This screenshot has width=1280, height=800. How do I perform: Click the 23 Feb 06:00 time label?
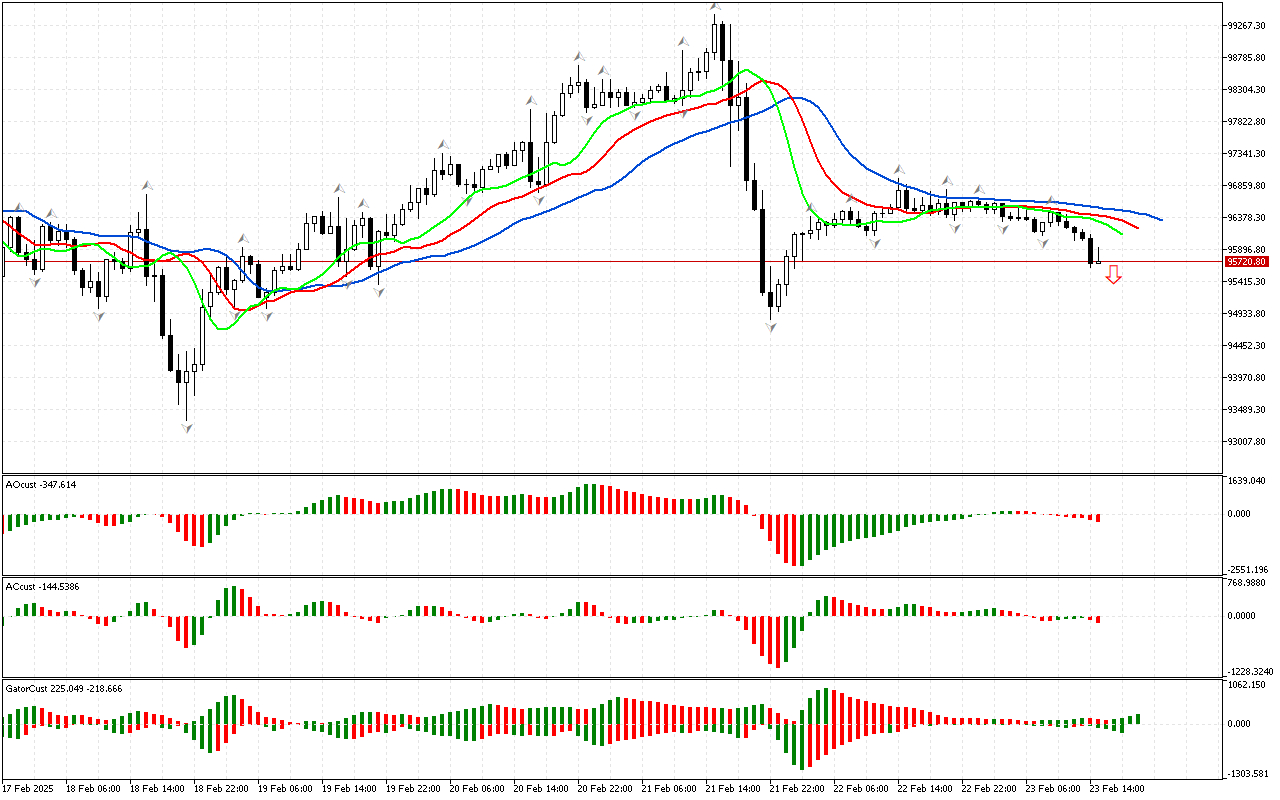coord(1053,789)
